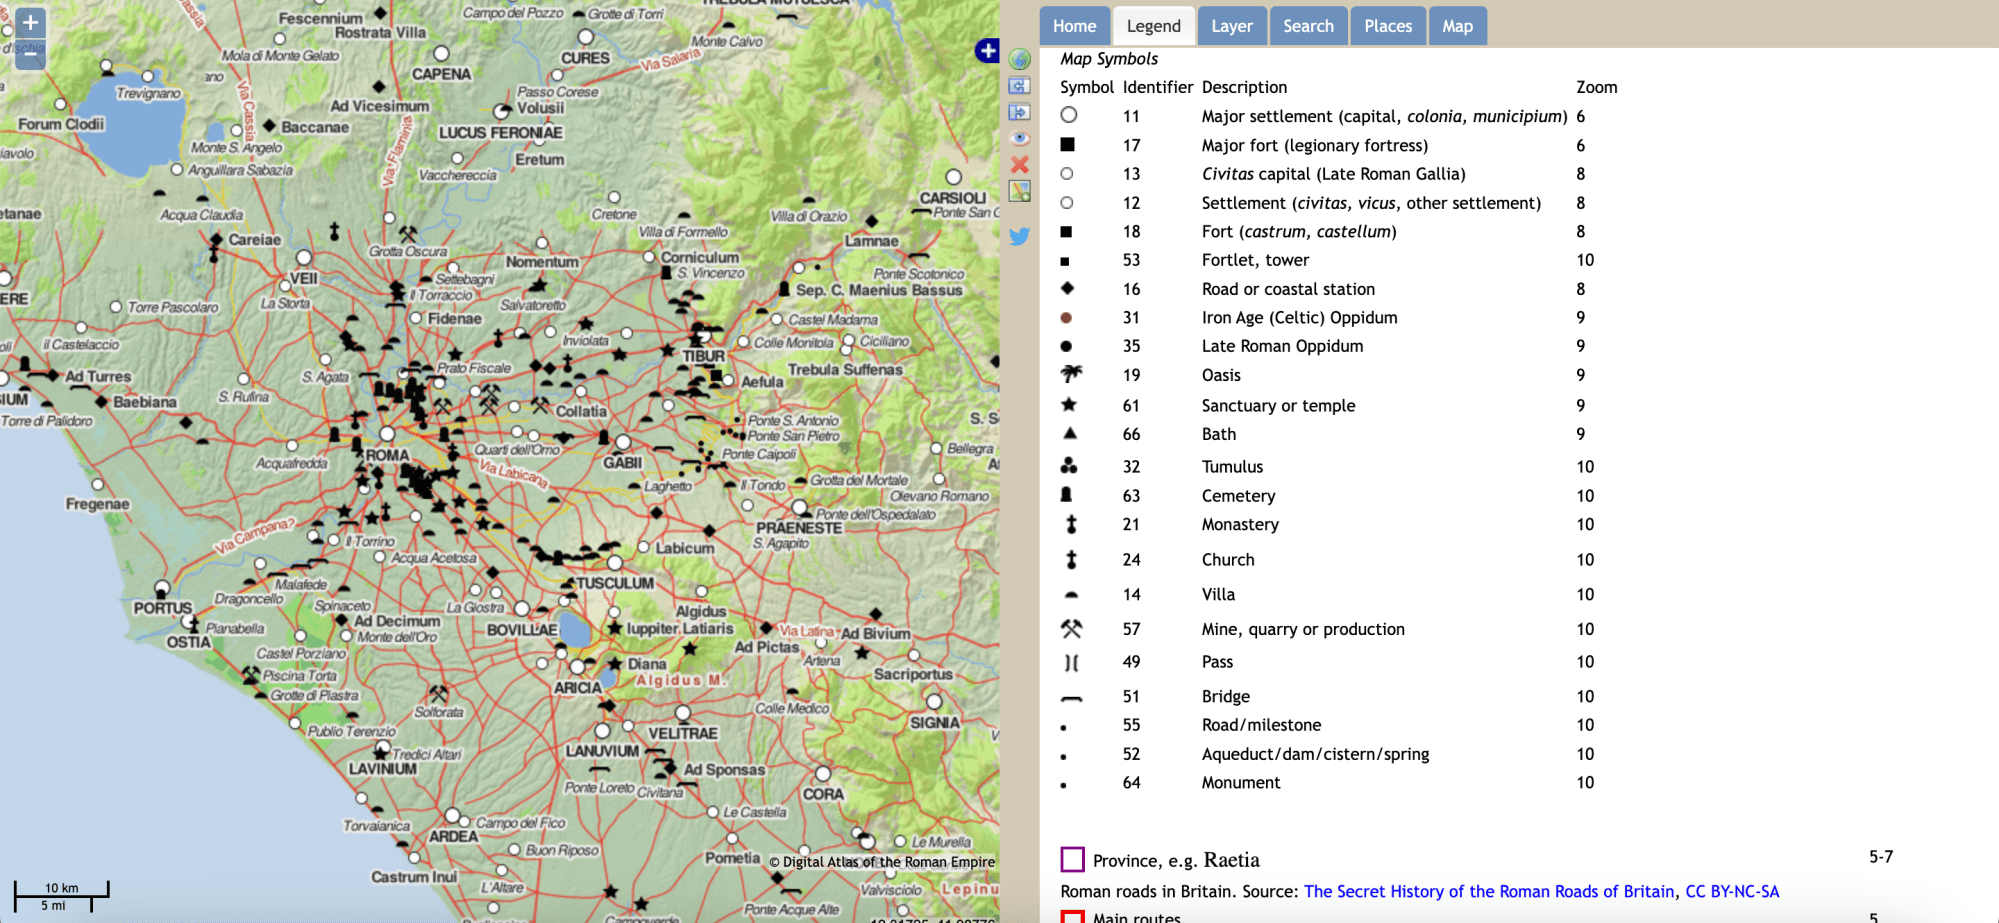The image size is (1999, 923).
Task: Switch to the Layer tab
Action: (1232, 26)
